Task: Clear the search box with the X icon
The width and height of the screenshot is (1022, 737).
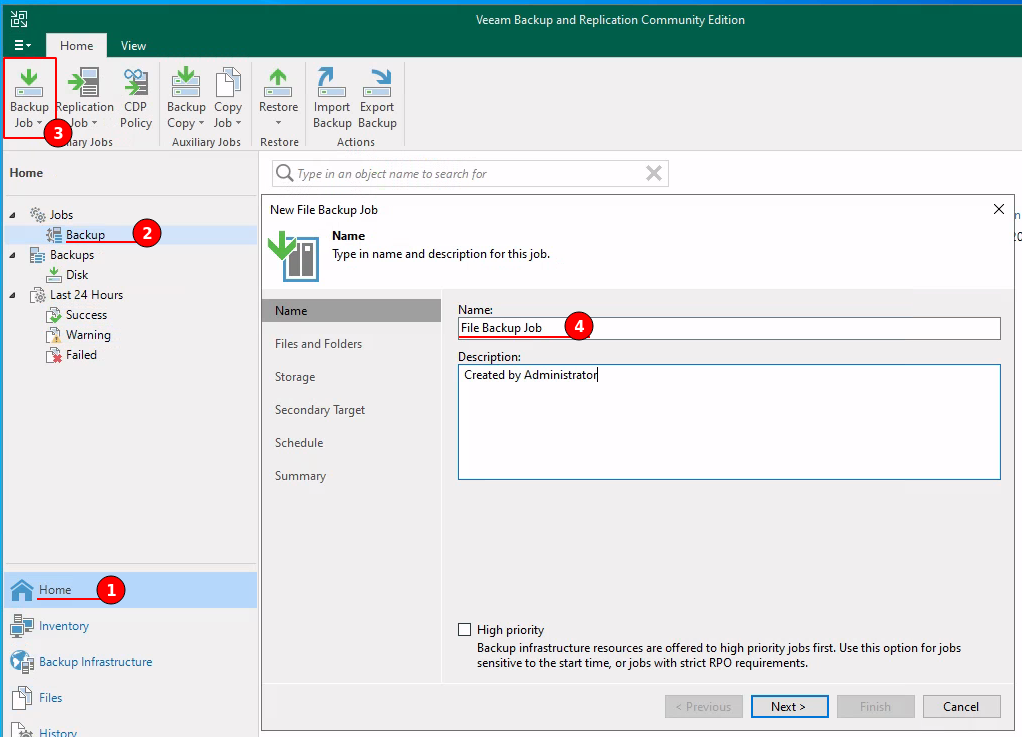Action: coord(654,173)
